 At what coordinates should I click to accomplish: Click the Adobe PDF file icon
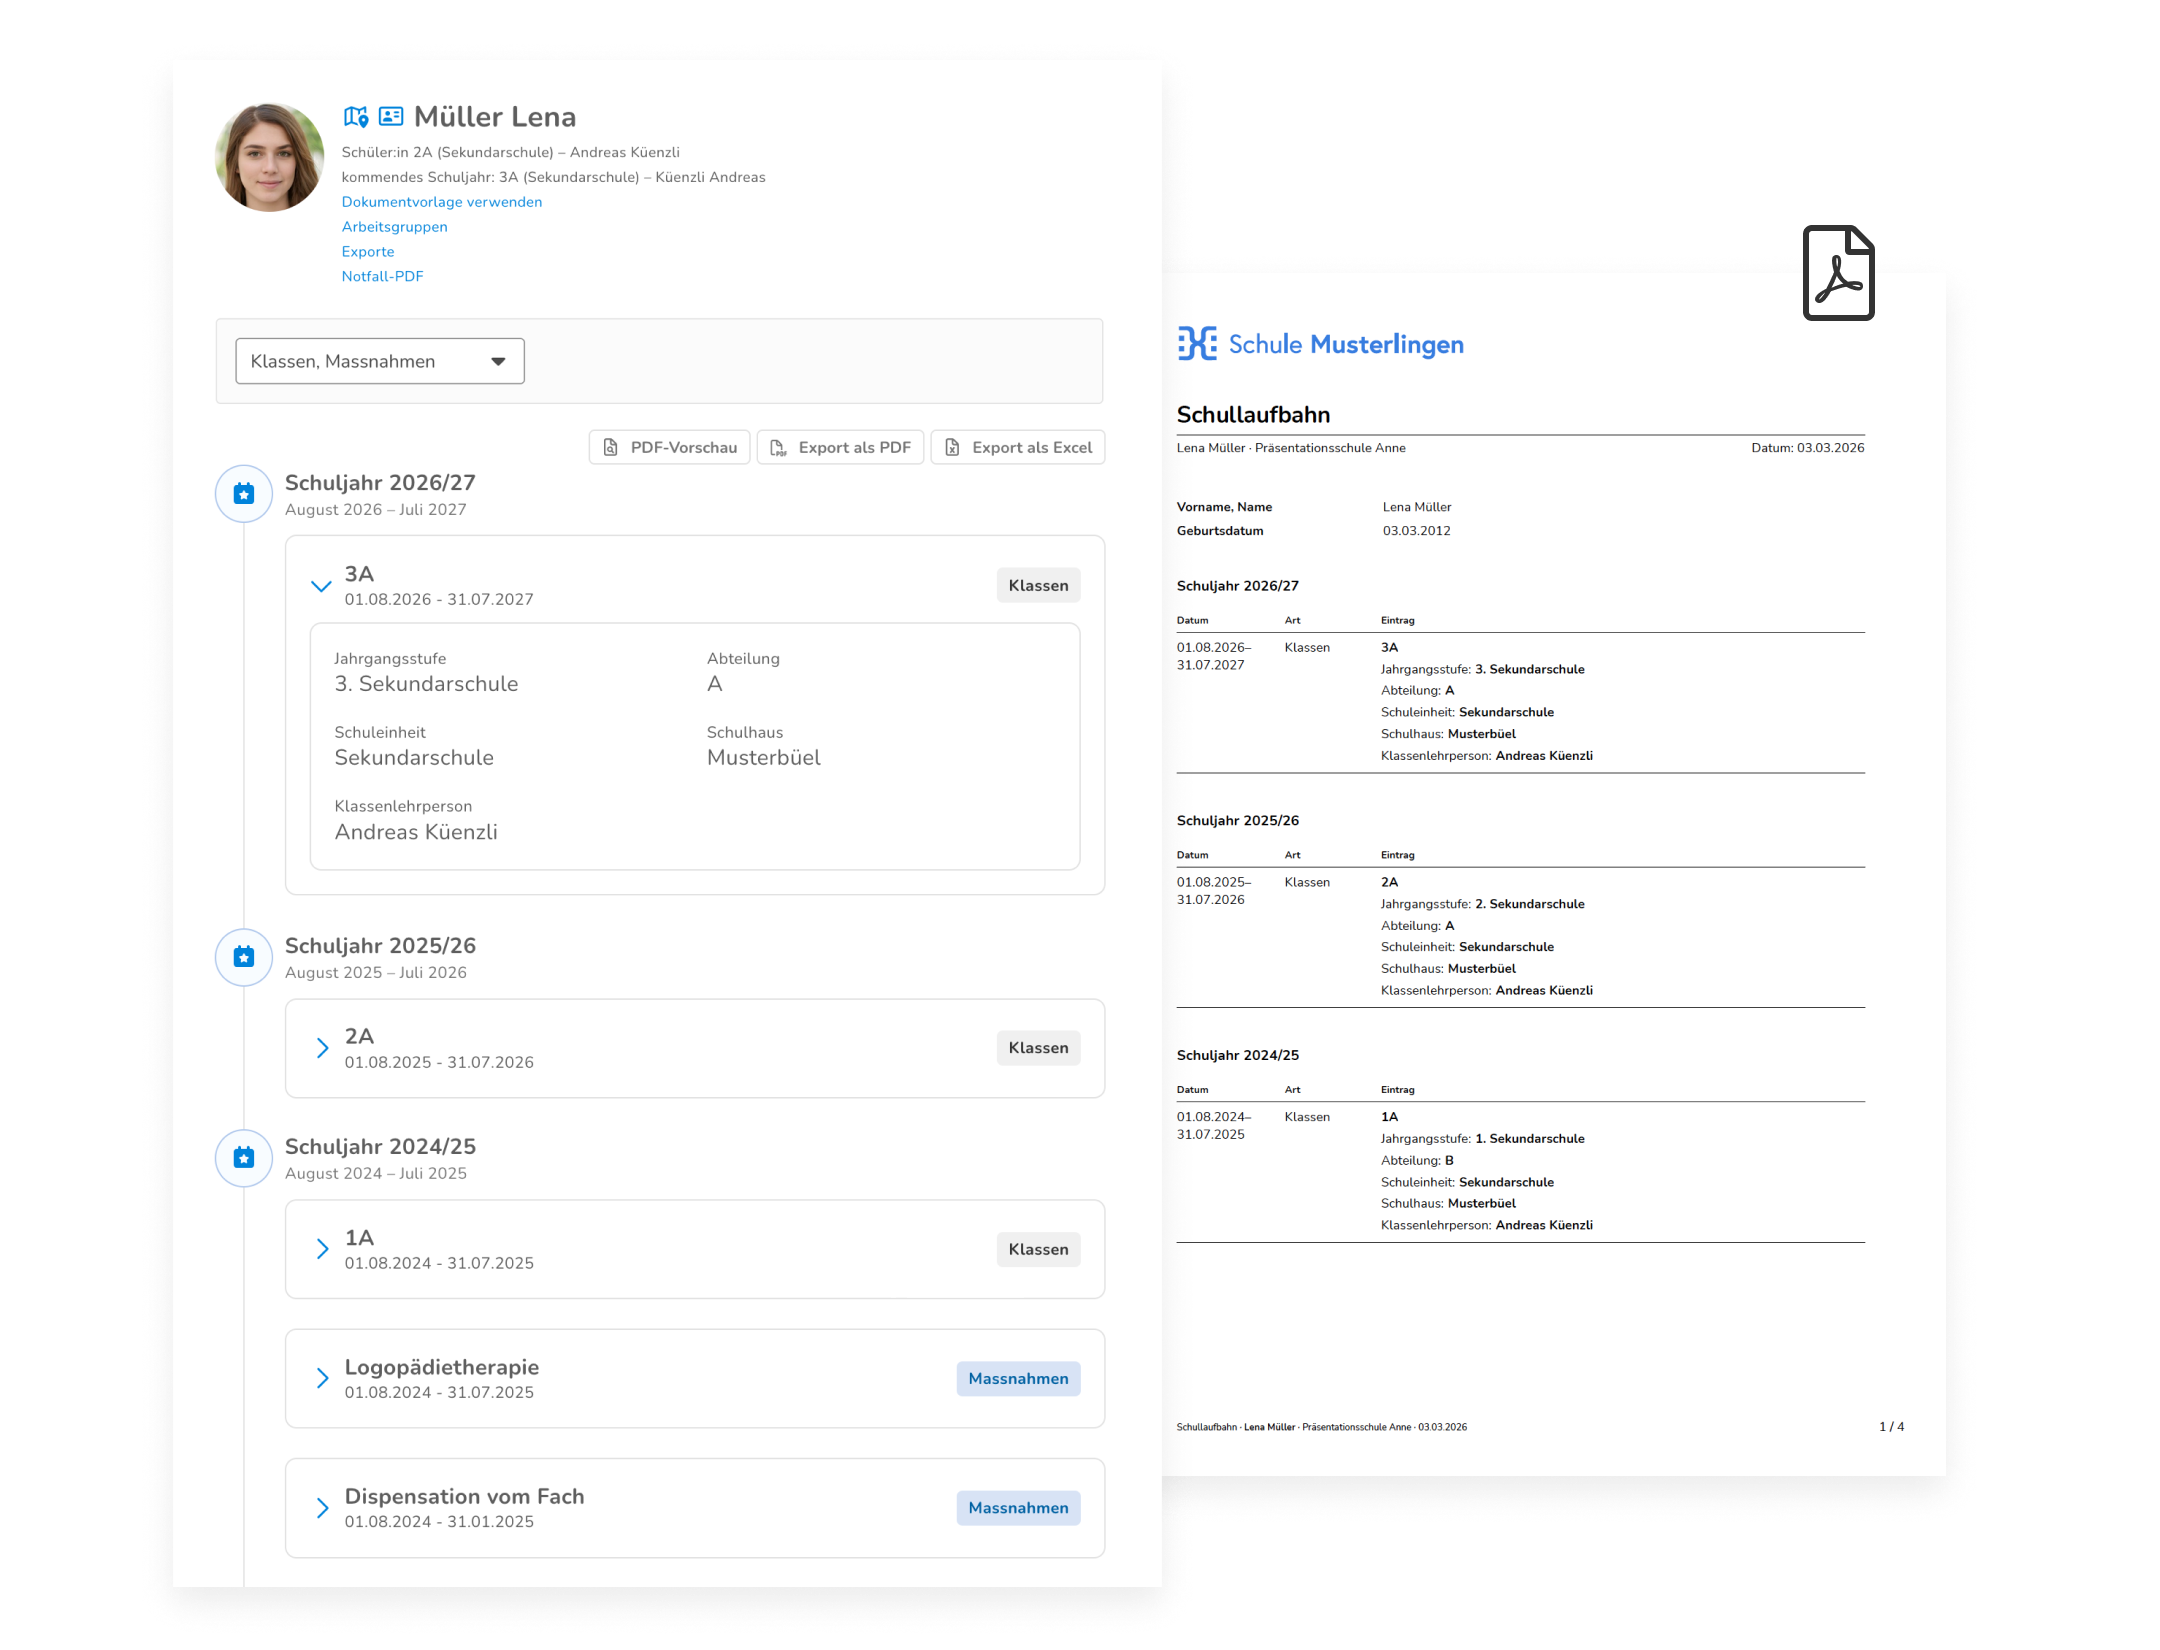[1838, 273]
